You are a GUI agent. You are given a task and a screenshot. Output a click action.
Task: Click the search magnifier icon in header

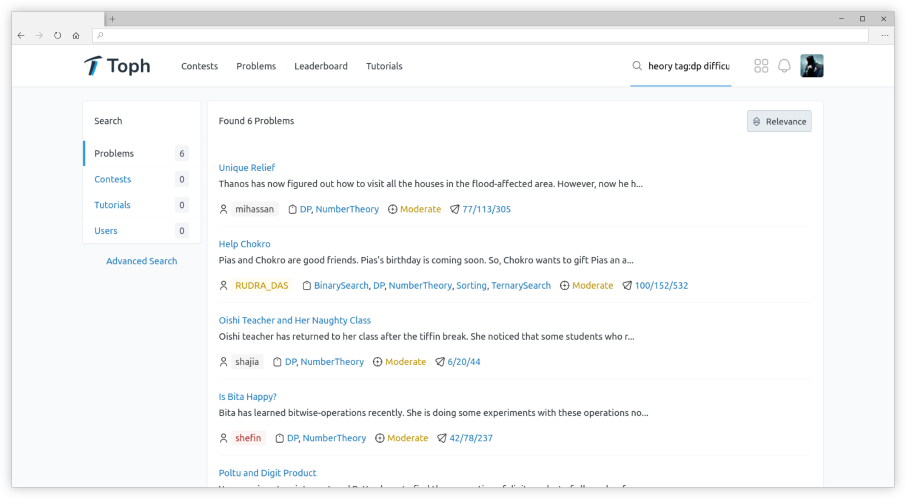click(637, 66)
